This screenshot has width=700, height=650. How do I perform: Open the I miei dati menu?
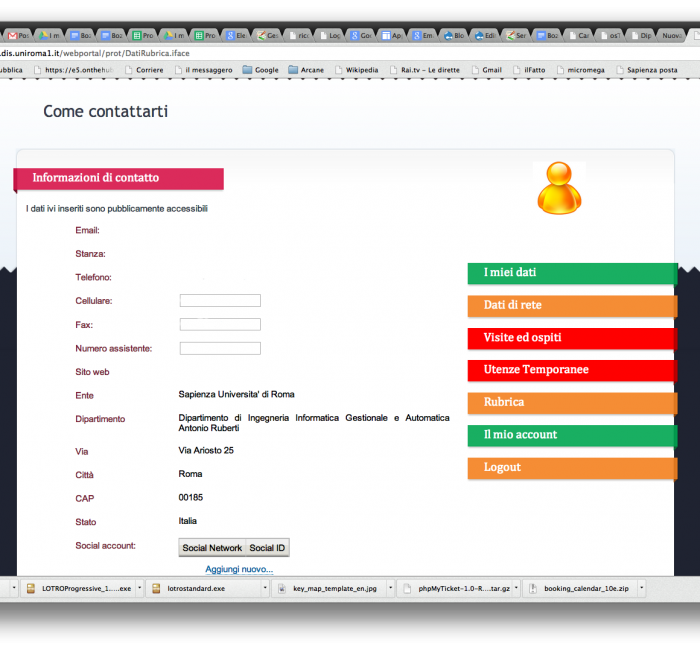572,272
